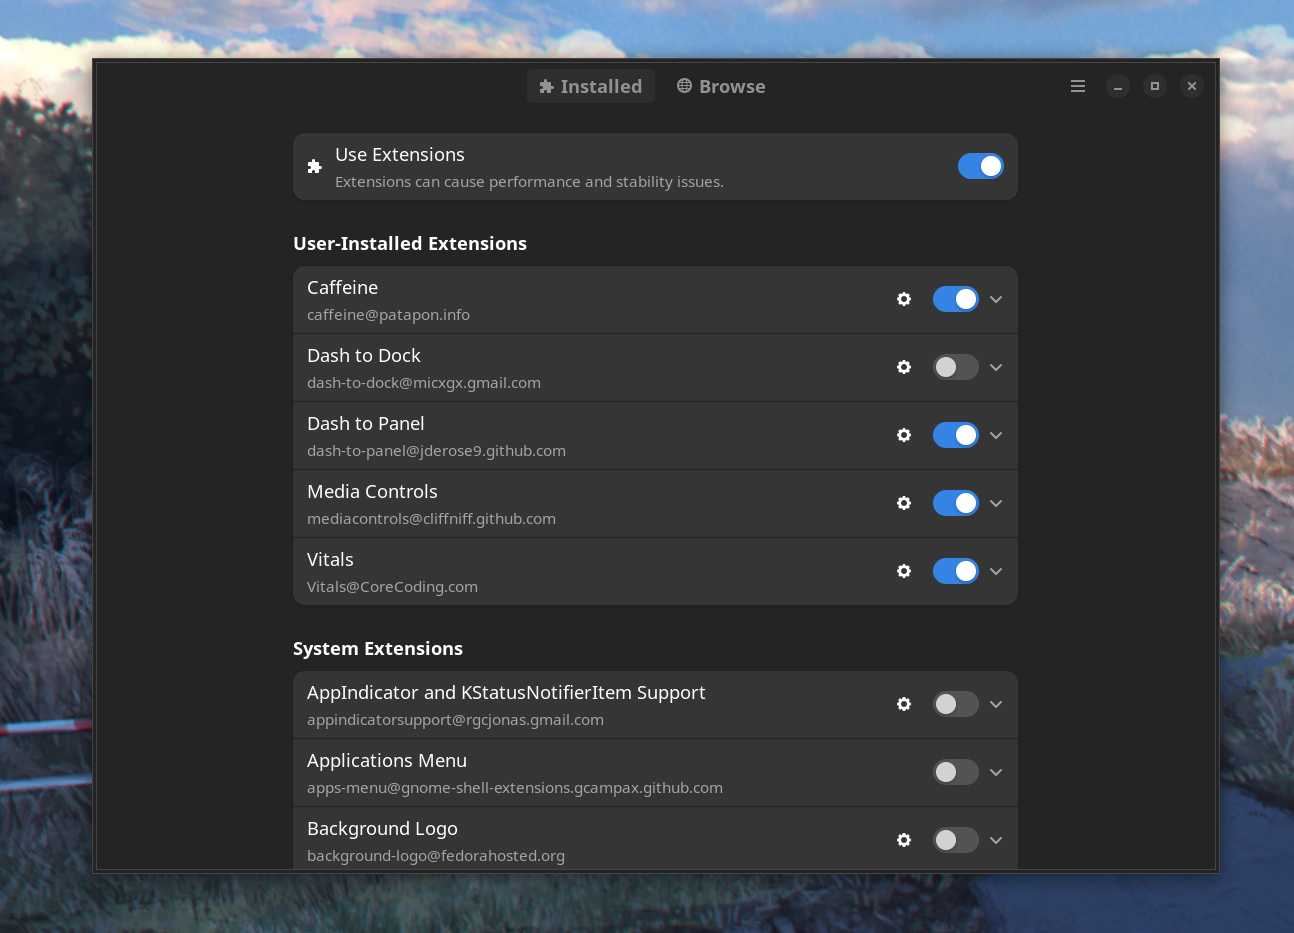1294x933 pixels.
Task: Open the application's main menu
Action: (x=1077, y=86)
